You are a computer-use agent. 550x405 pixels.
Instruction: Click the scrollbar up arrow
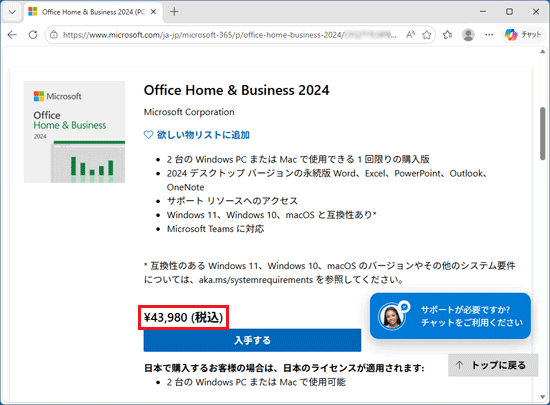click(x=543, y=52)
